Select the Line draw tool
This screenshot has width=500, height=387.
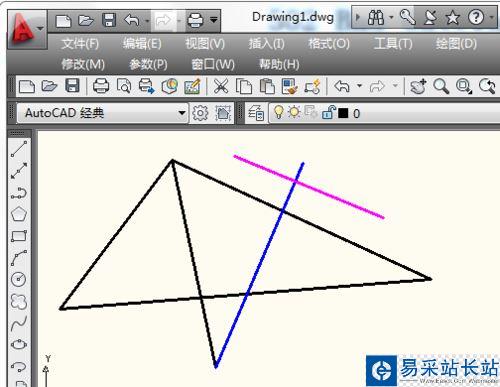(19, 149)
